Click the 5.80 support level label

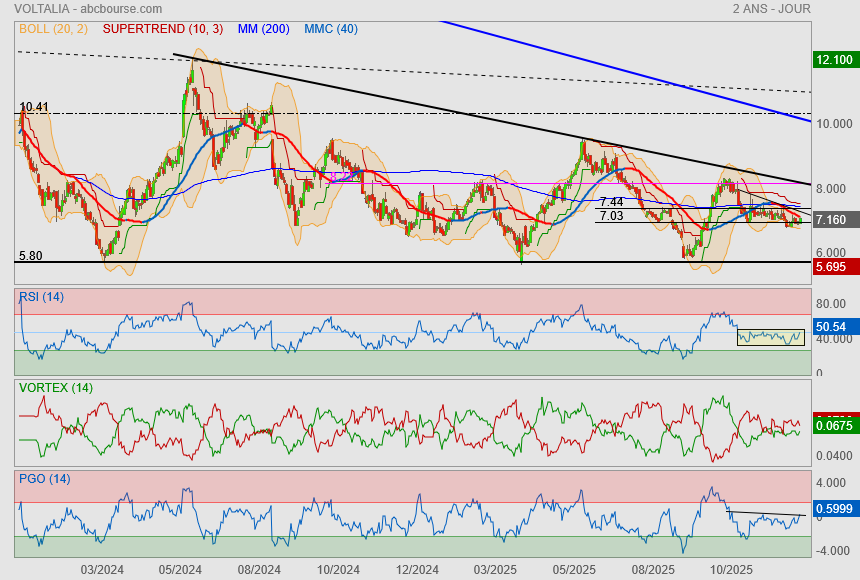30,256
